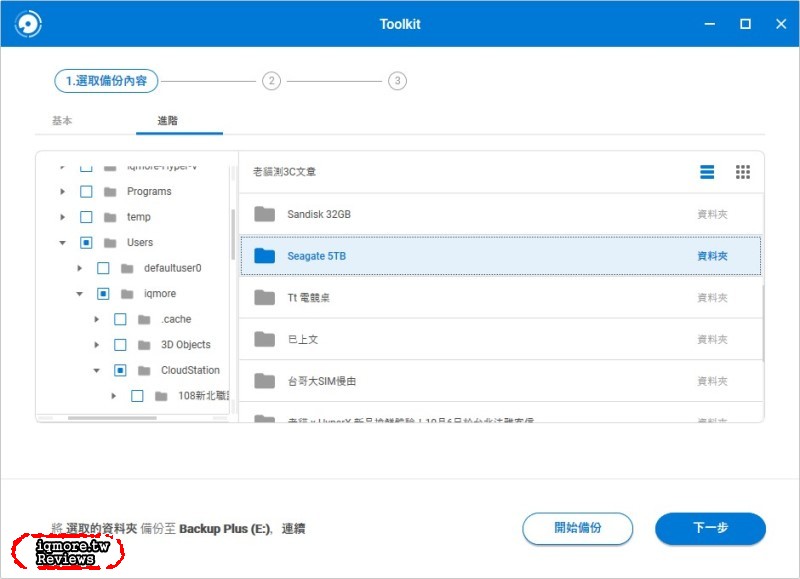
Task: Check the defaultuser0 checkbox
Action: tap(103, 268)
